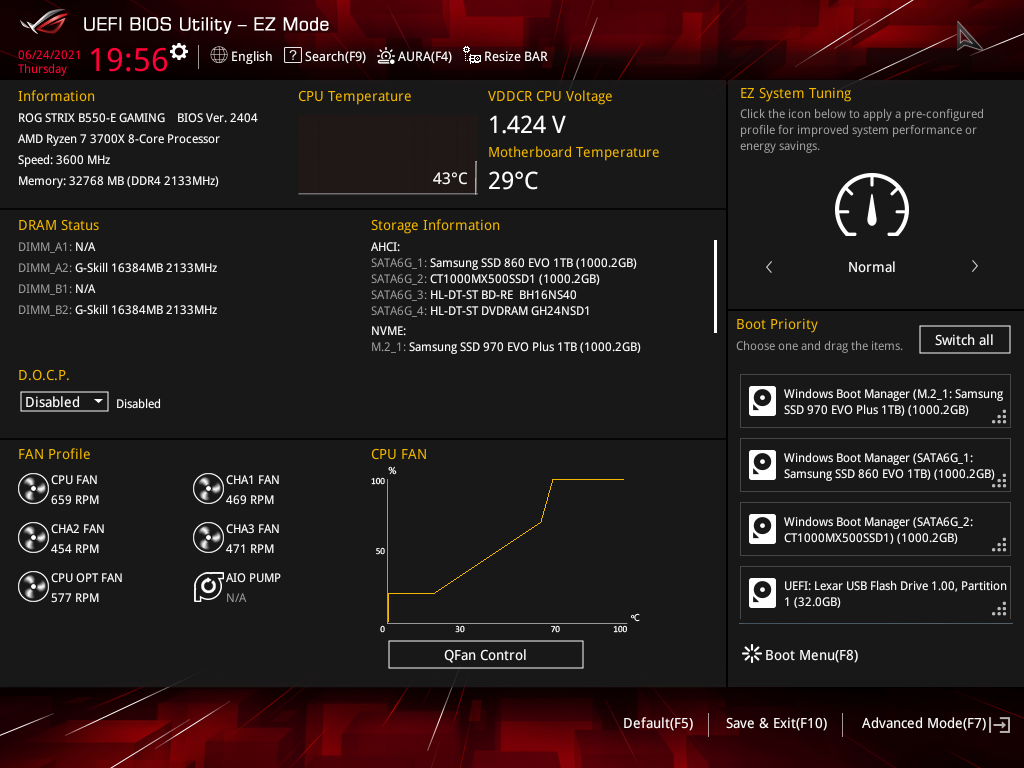Select the CPU FAN spinner icon
The height and width of the screenshot is (768, 1024).
click(x=33, y=489)
